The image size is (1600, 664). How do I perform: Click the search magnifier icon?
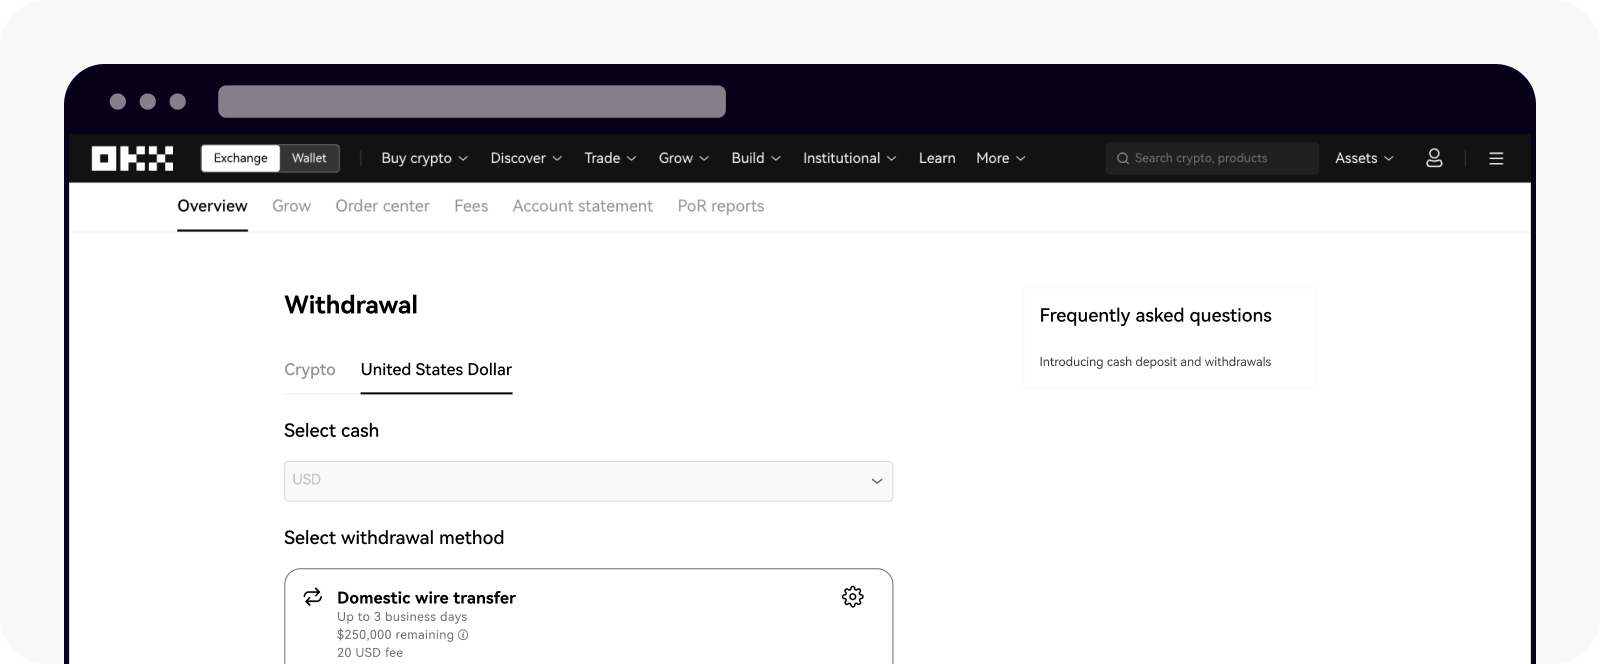coord(1123,158)
